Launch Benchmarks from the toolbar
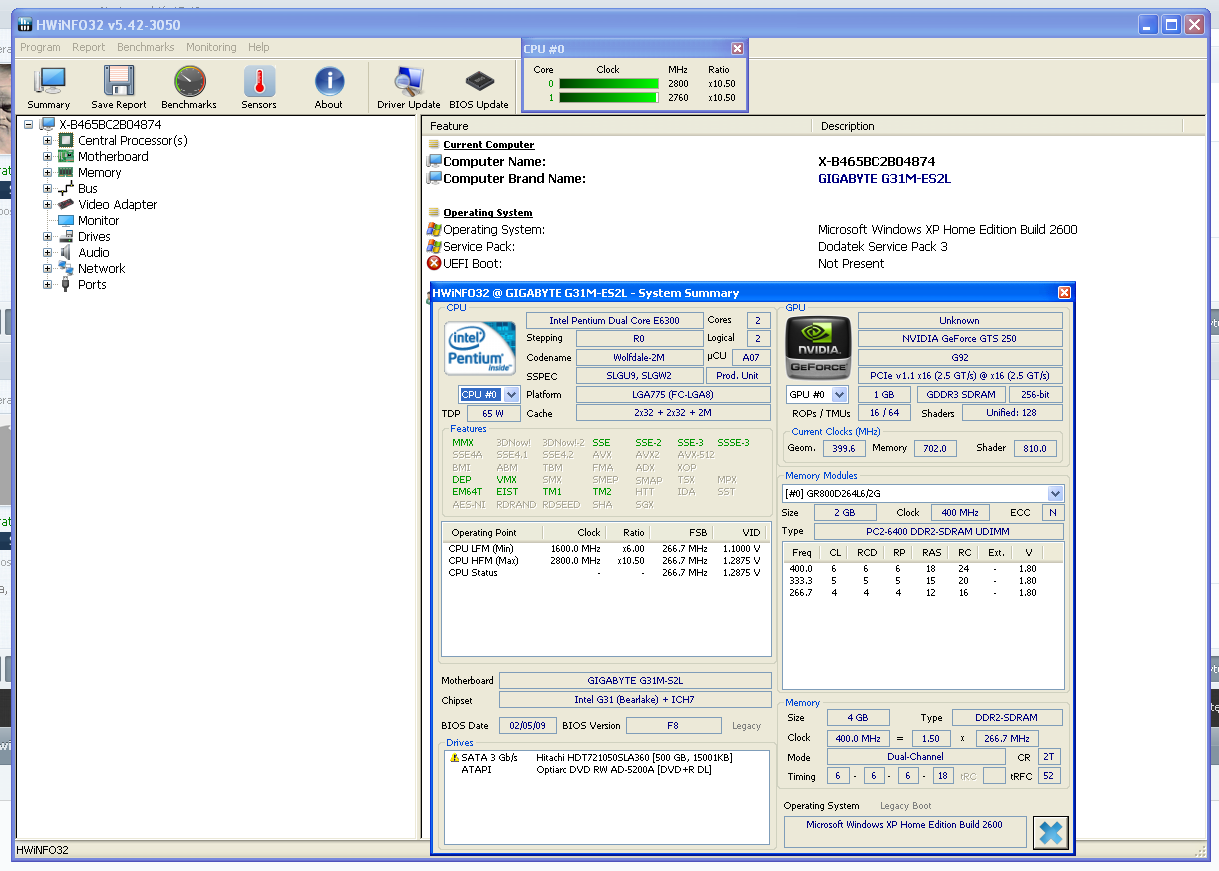 click(x=189, y=82)
